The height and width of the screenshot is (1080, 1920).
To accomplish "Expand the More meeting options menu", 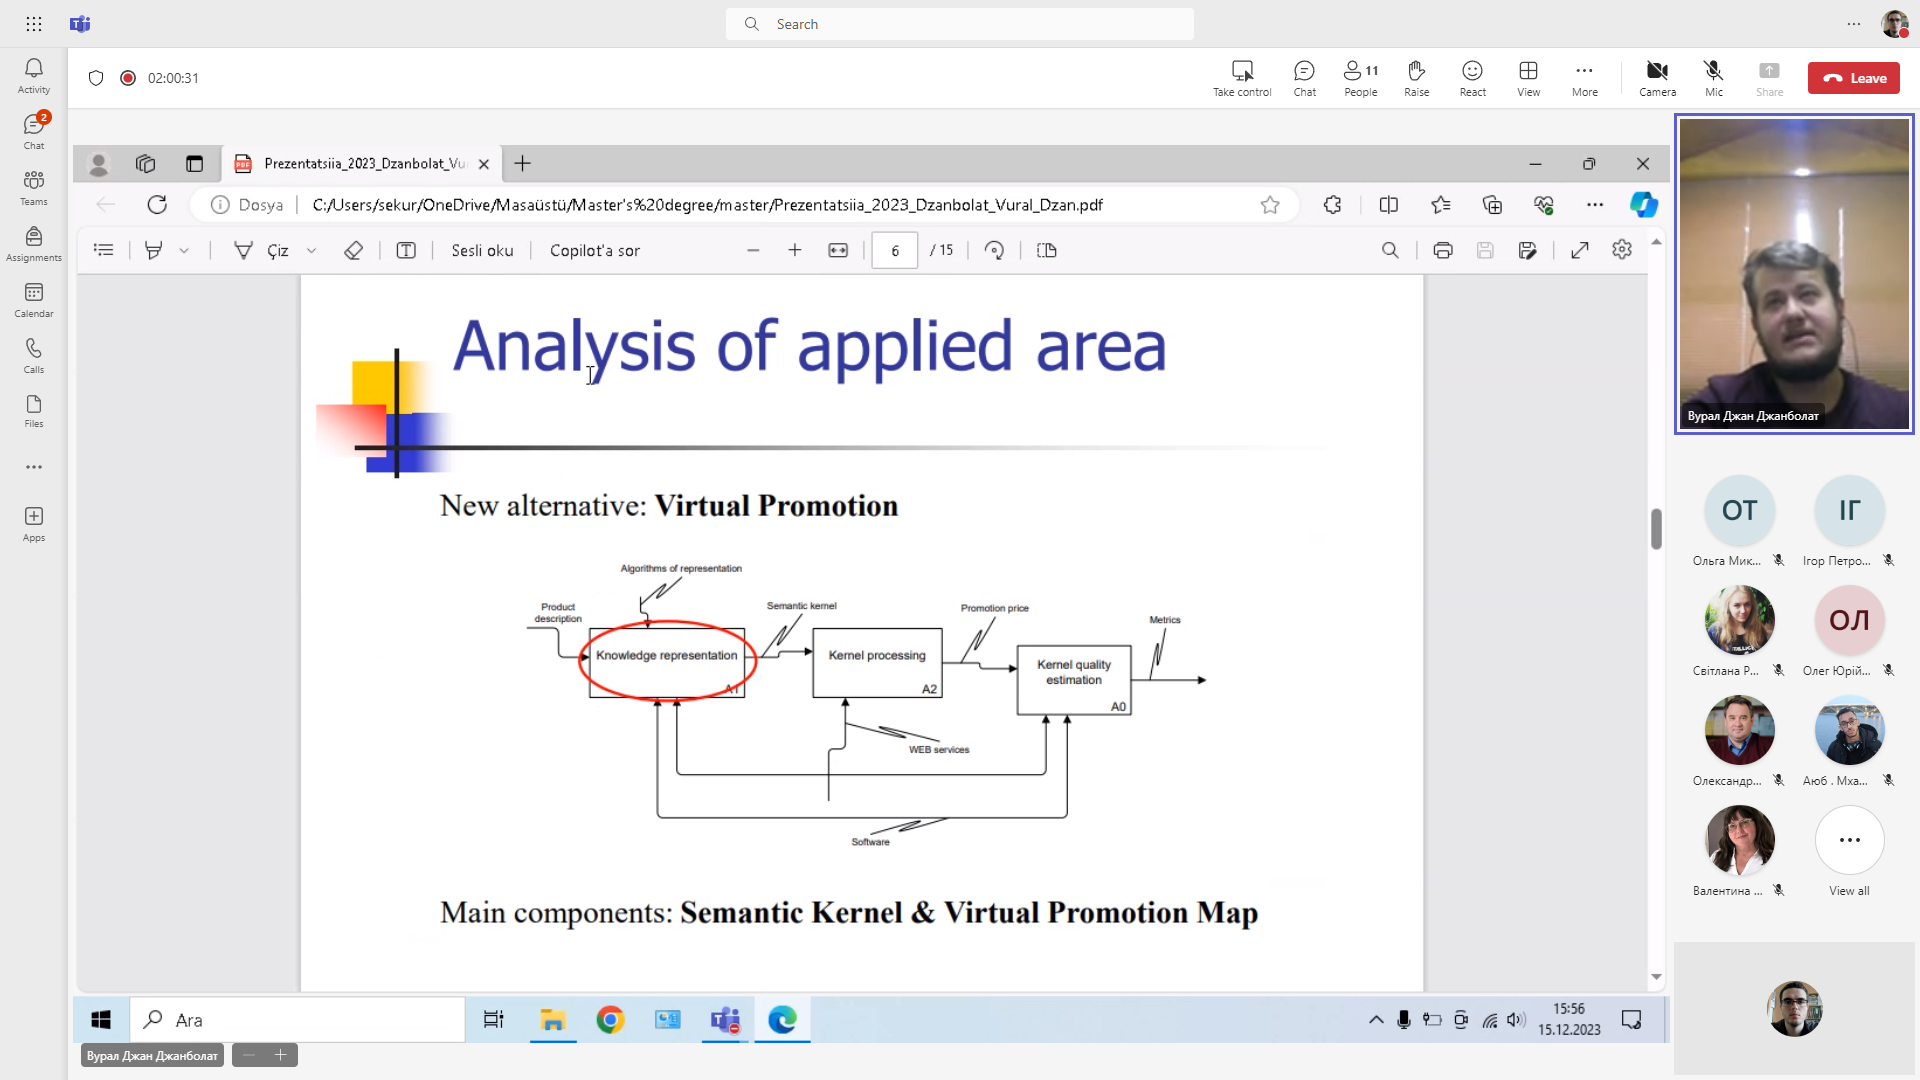I will pos(1584,77).
